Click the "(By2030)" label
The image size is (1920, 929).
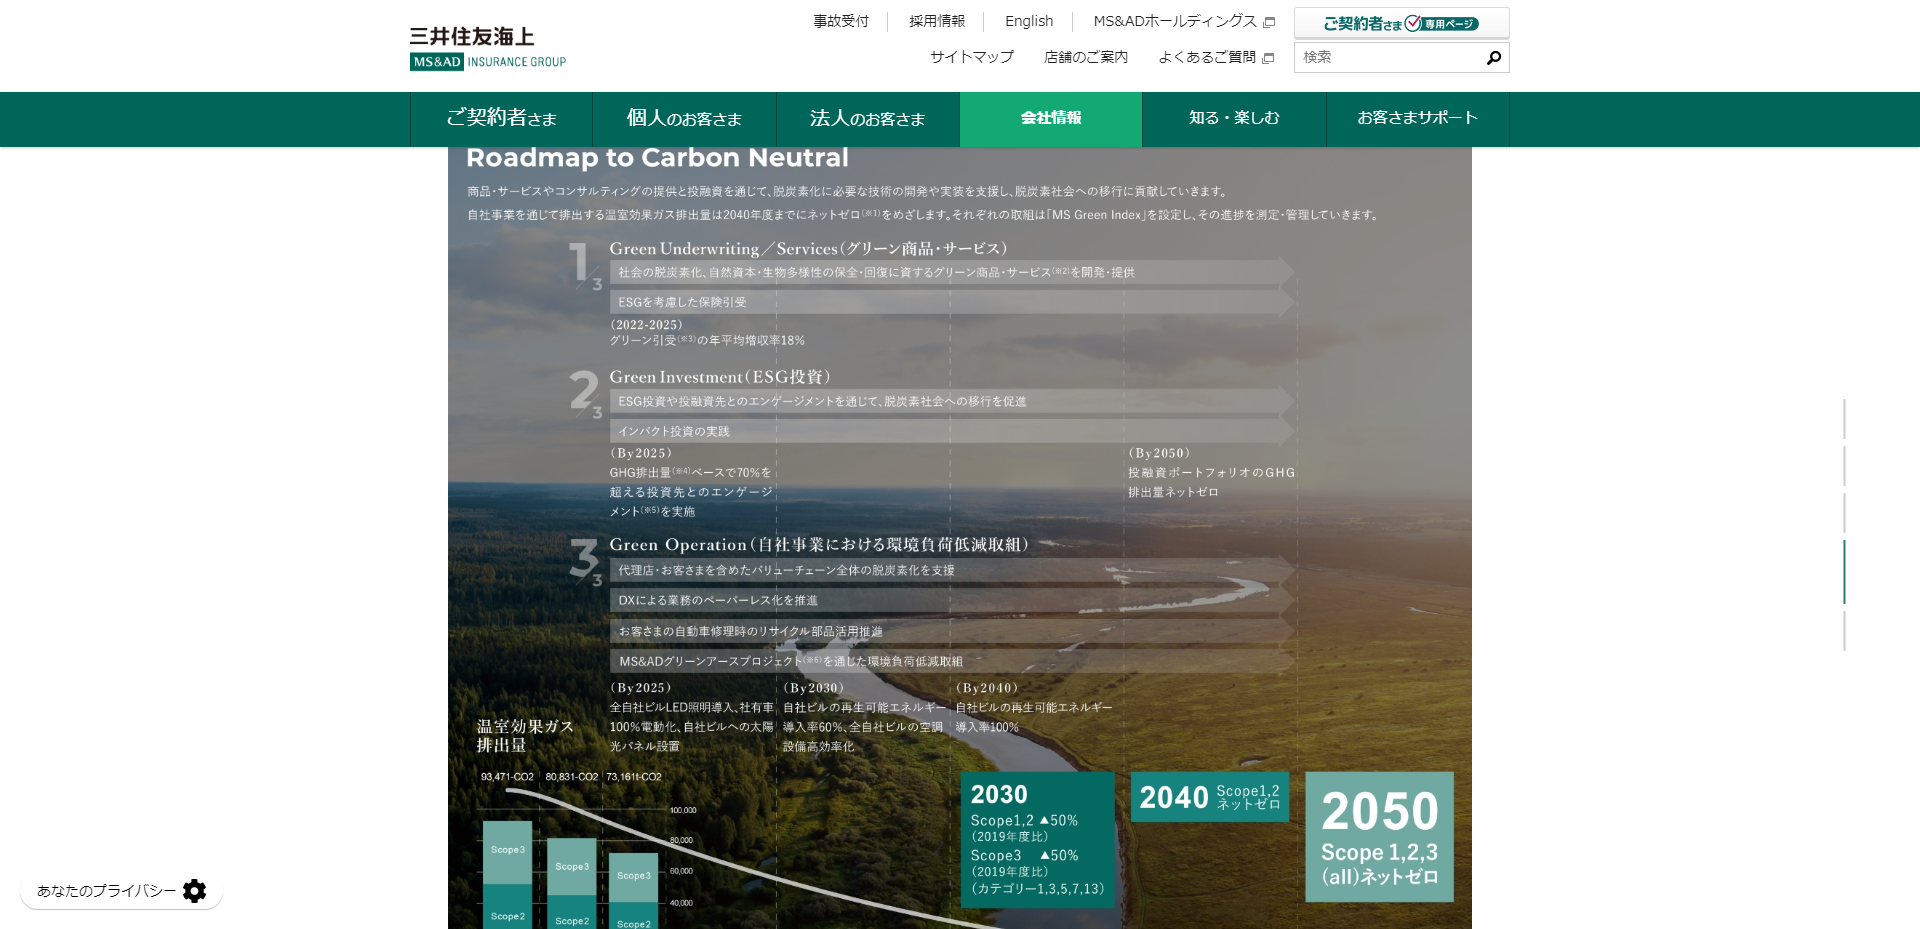click(x=814, y=688)
